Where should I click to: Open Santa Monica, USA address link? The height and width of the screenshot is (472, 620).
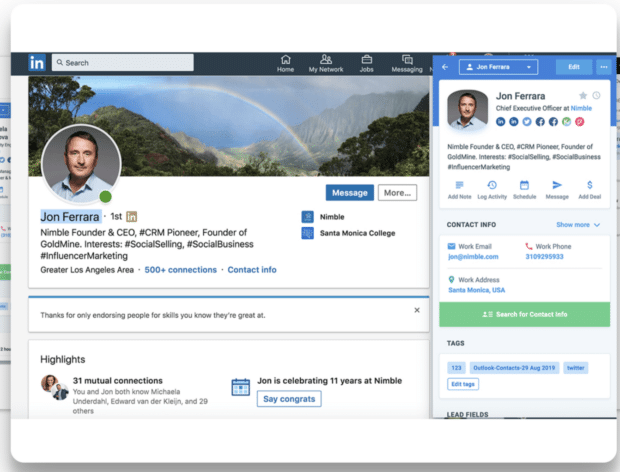[476, 290]
